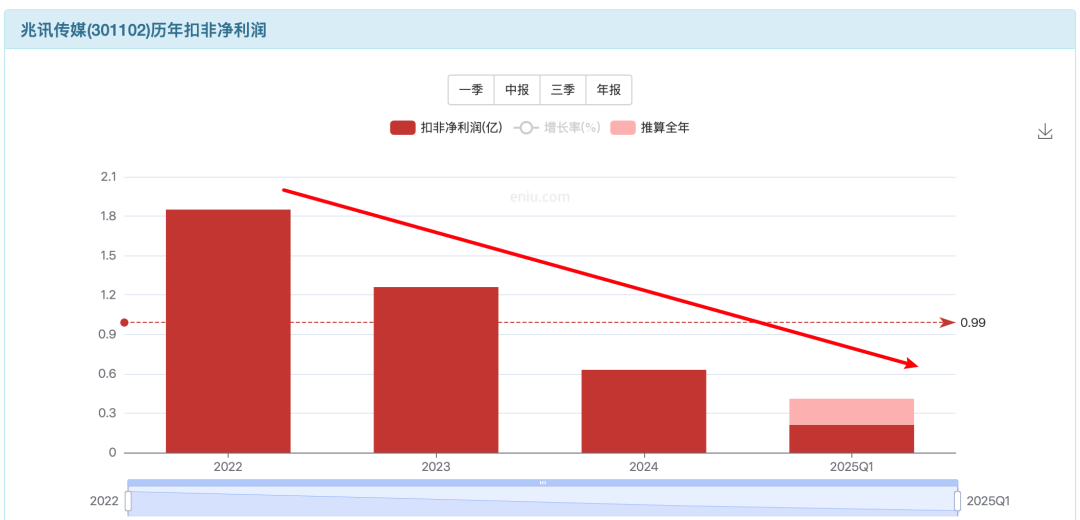The height and width of the screenshot is (520, 1080).
Task: Toggle the 扣非净利润(亿) legend series
Action: pos(446,127)
